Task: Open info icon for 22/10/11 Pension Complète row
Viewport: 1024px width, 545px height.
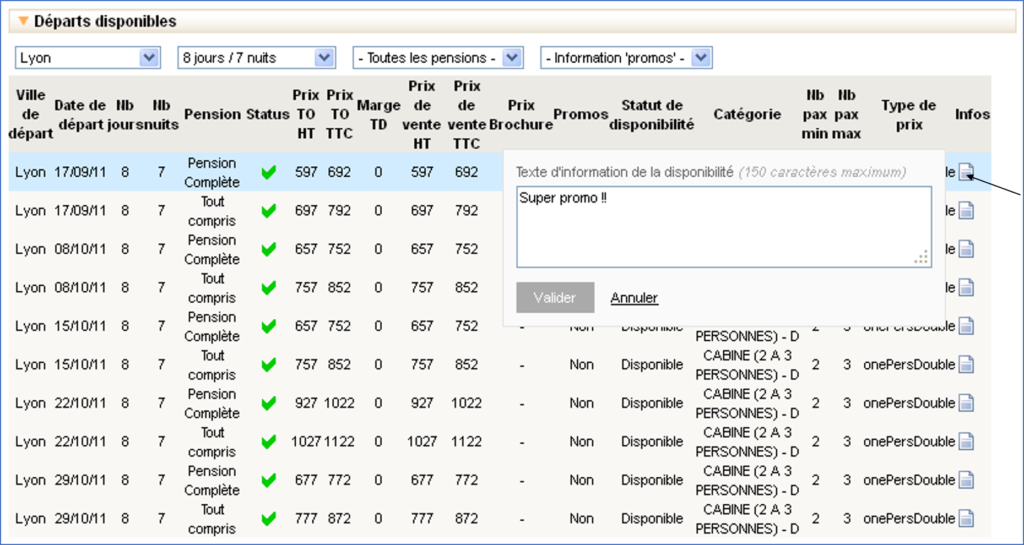Action: [965, 403]
